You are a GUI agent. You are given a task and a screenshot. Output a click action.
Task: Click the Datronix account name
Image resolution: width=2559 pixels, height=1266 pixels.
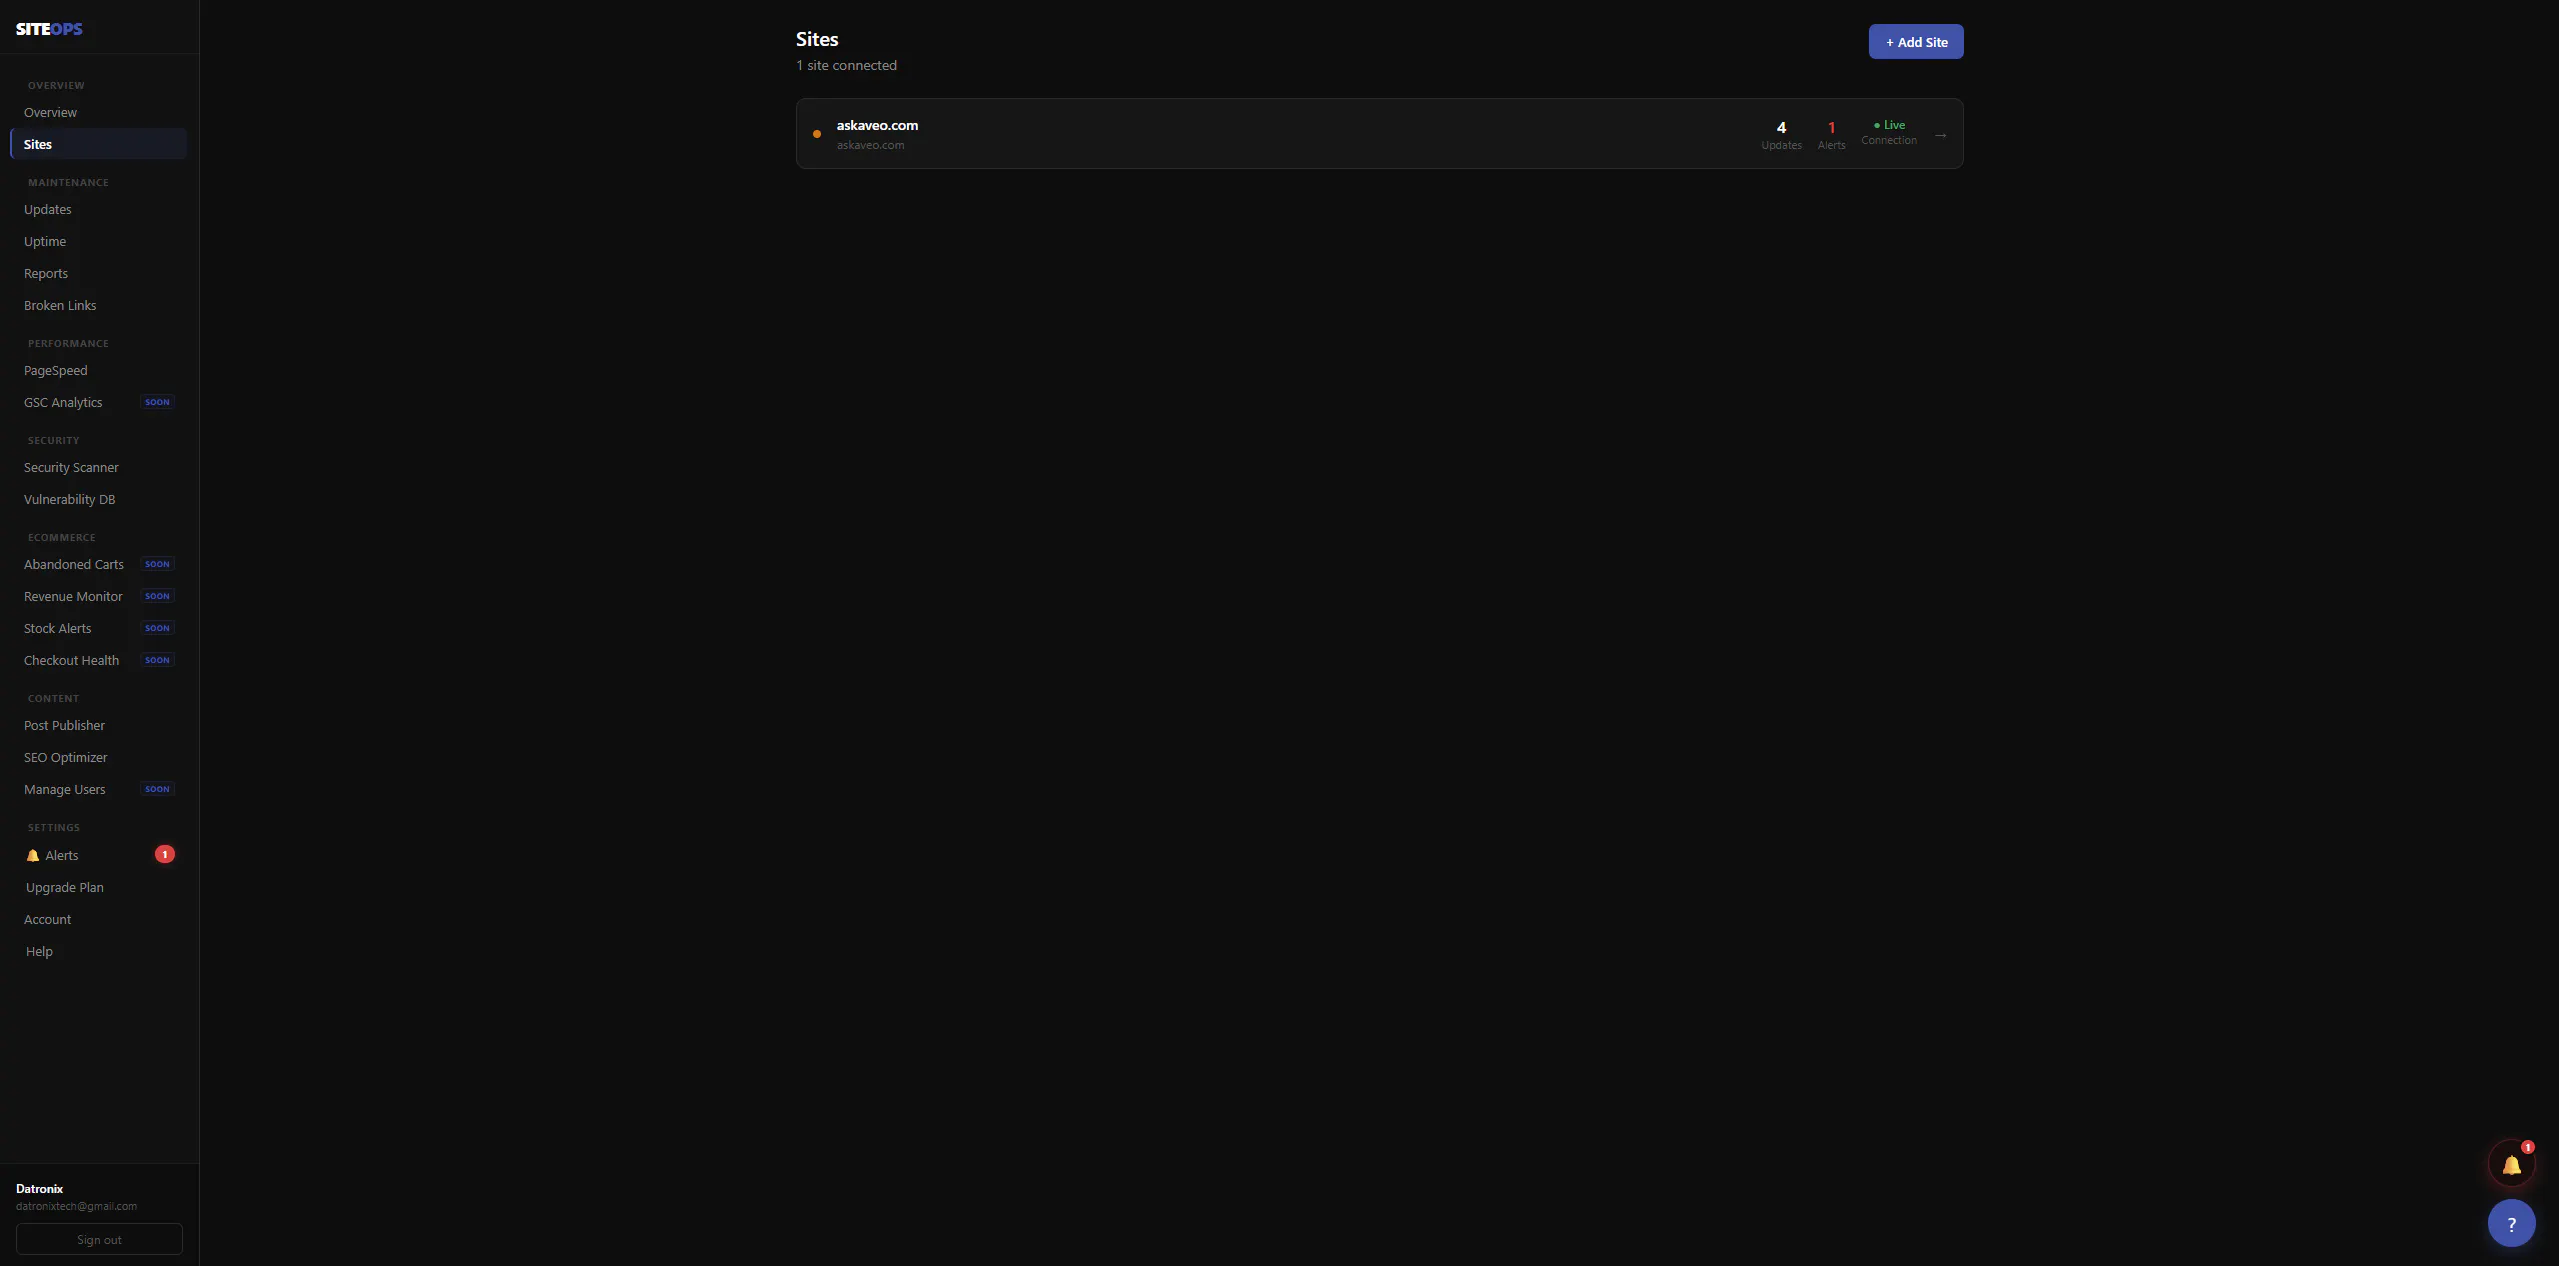(39, 1189)
